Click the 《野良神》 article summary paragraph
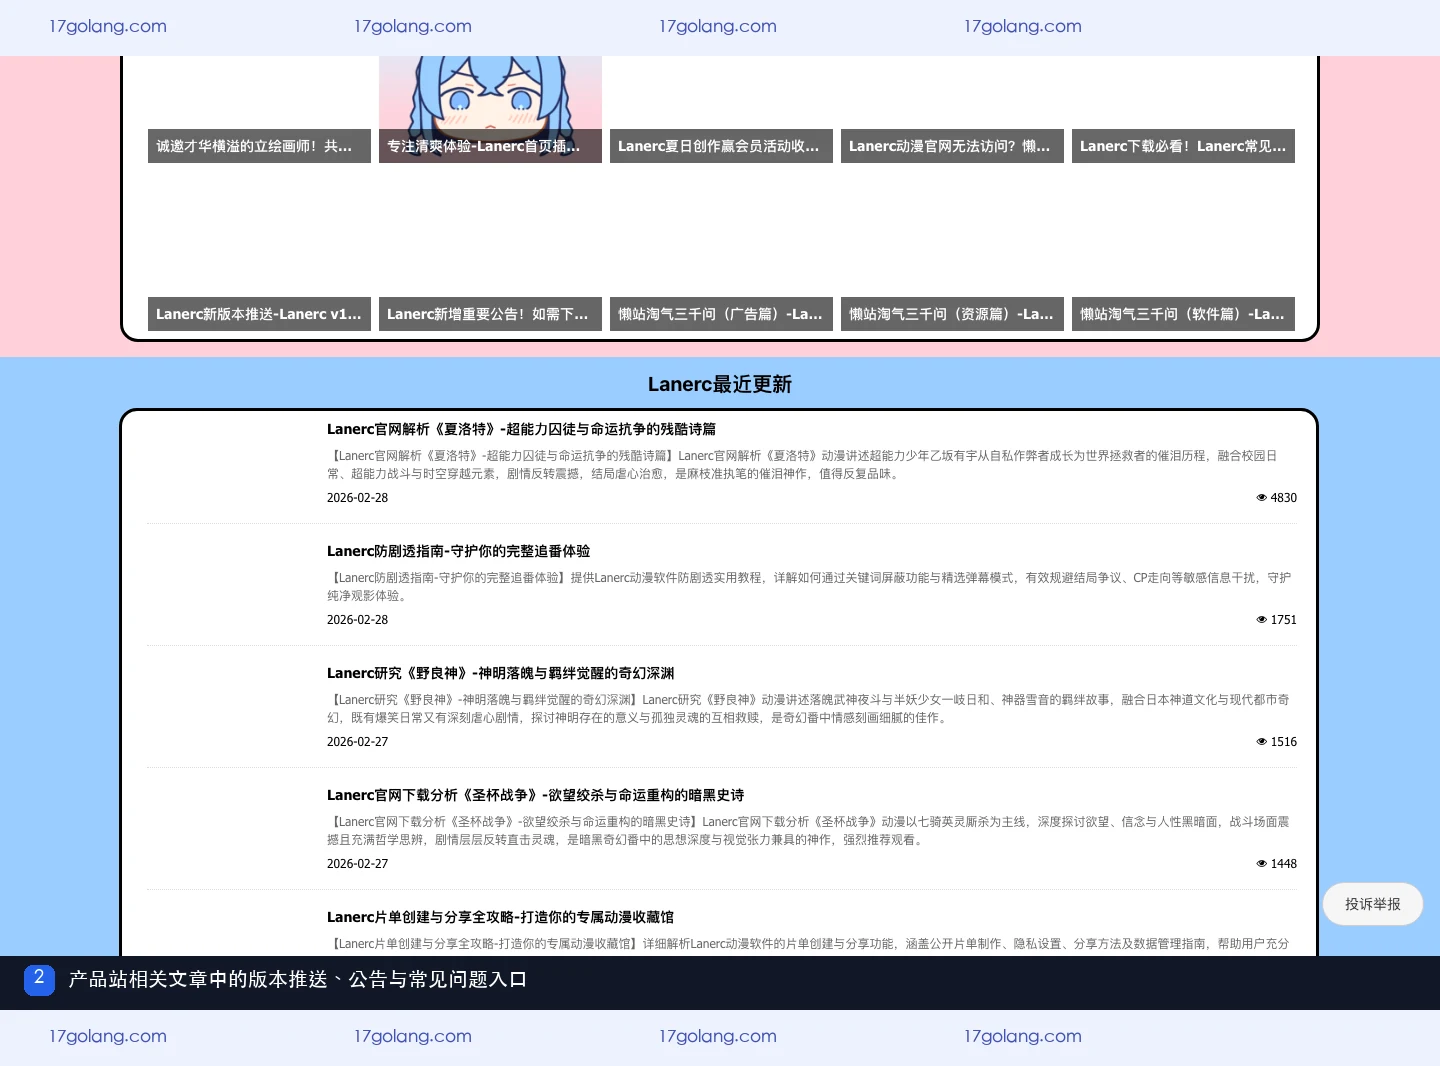 (x=809, y=709)
